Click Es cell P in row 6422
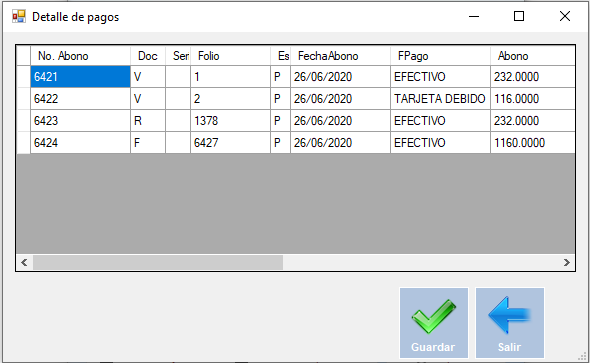This screenshot has width=590, height=363. [280, 99]
